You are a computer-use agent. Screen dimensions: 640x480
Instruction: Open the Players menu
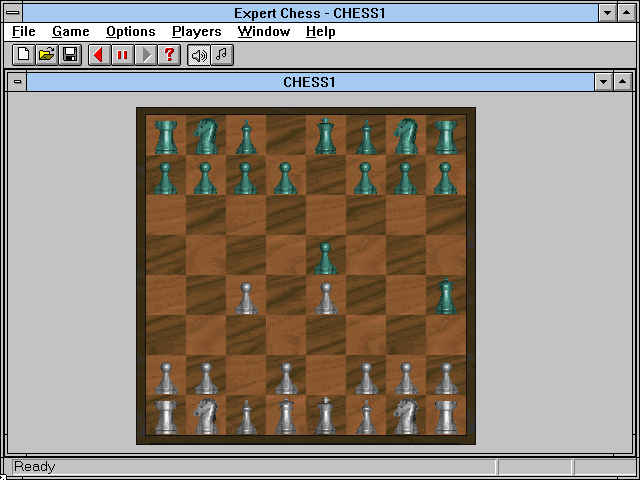197,32
